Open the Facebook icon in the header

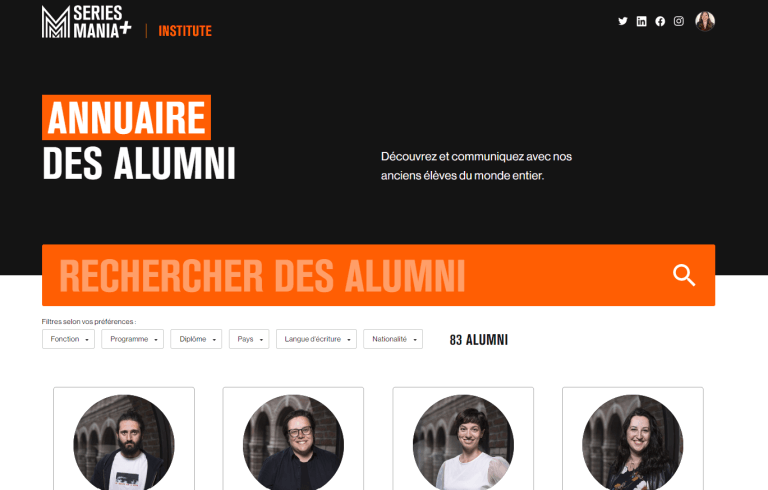660,21
